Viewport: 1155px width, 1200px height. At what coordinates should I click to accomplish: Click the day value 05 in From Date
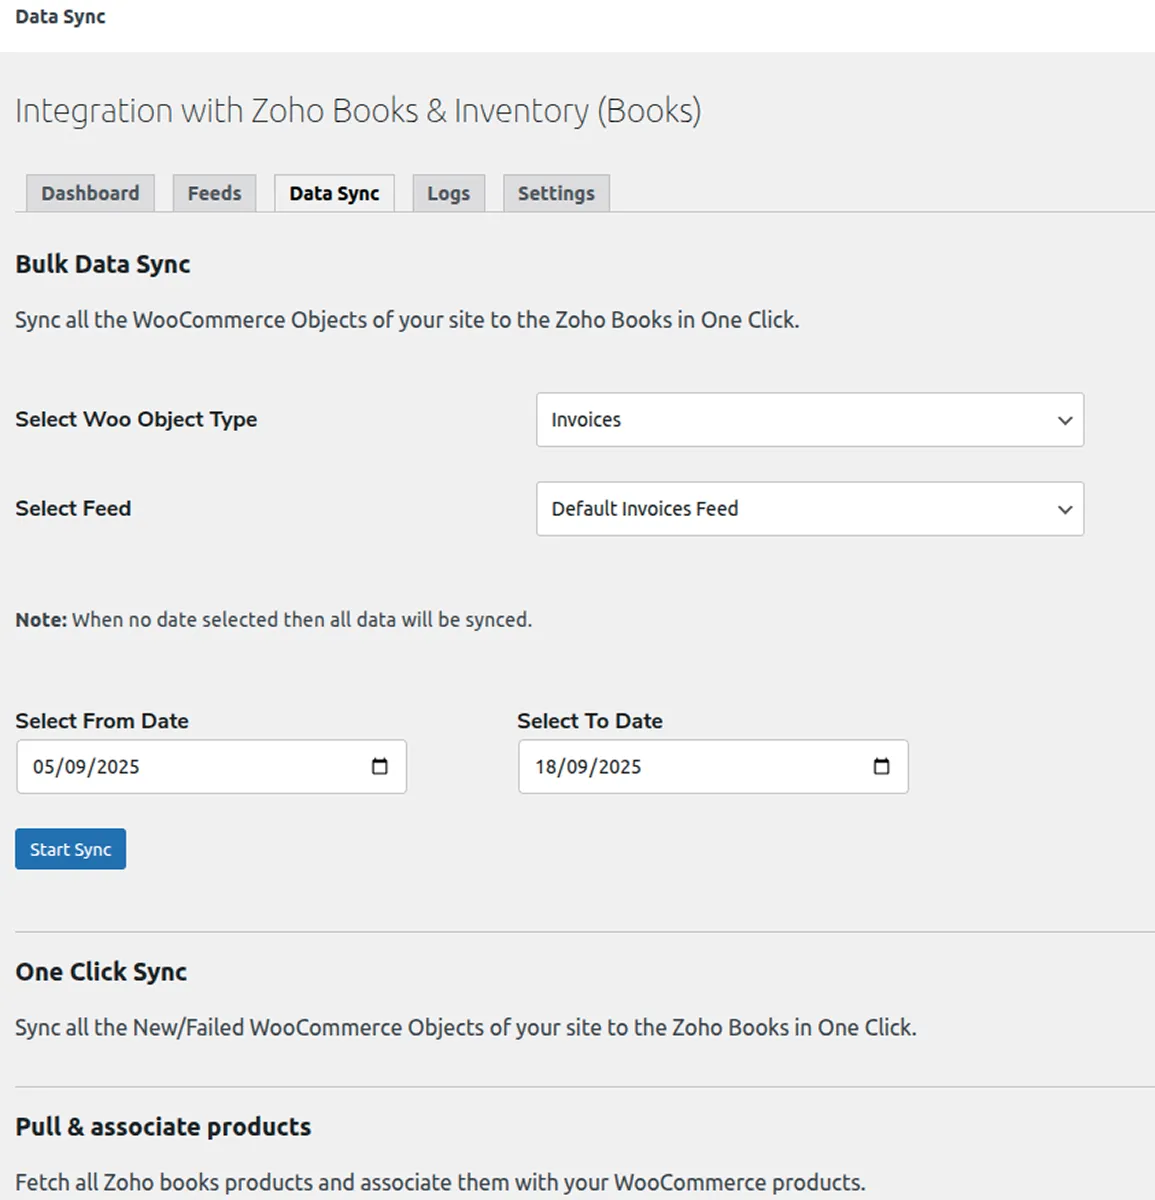[45, 767]
